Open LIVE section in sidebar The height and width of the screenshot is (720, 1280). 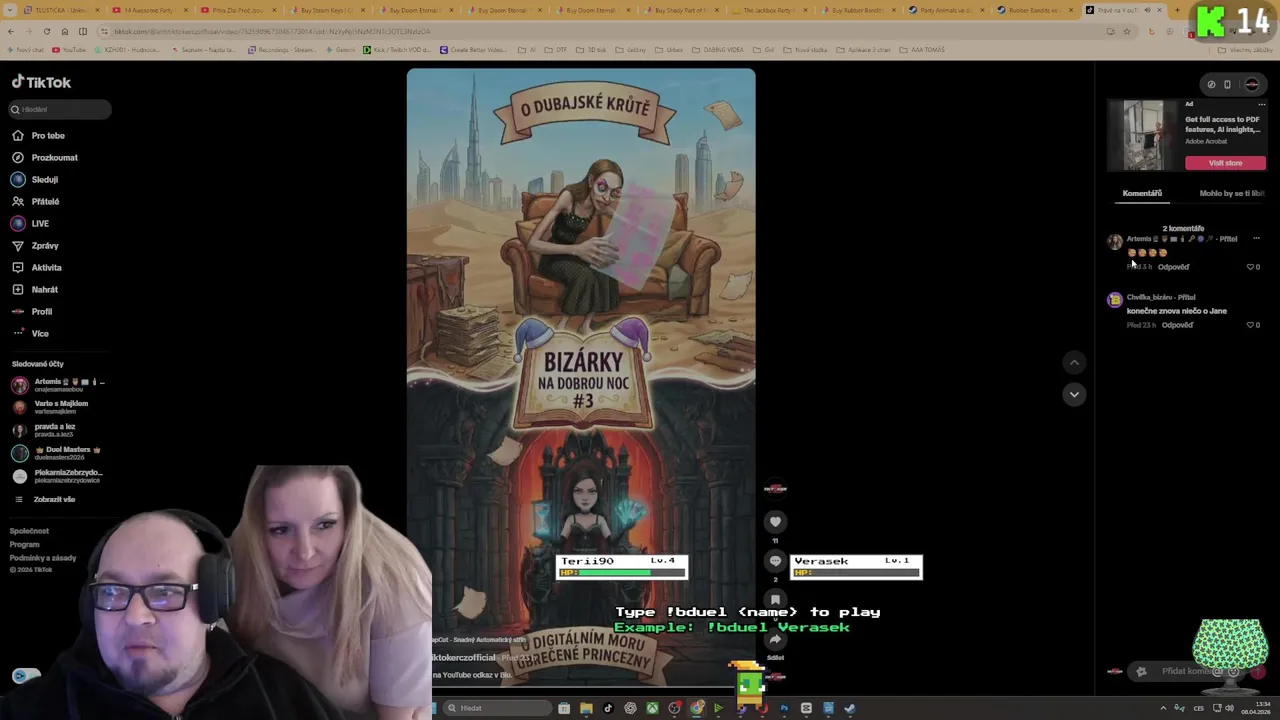[30, 223]
